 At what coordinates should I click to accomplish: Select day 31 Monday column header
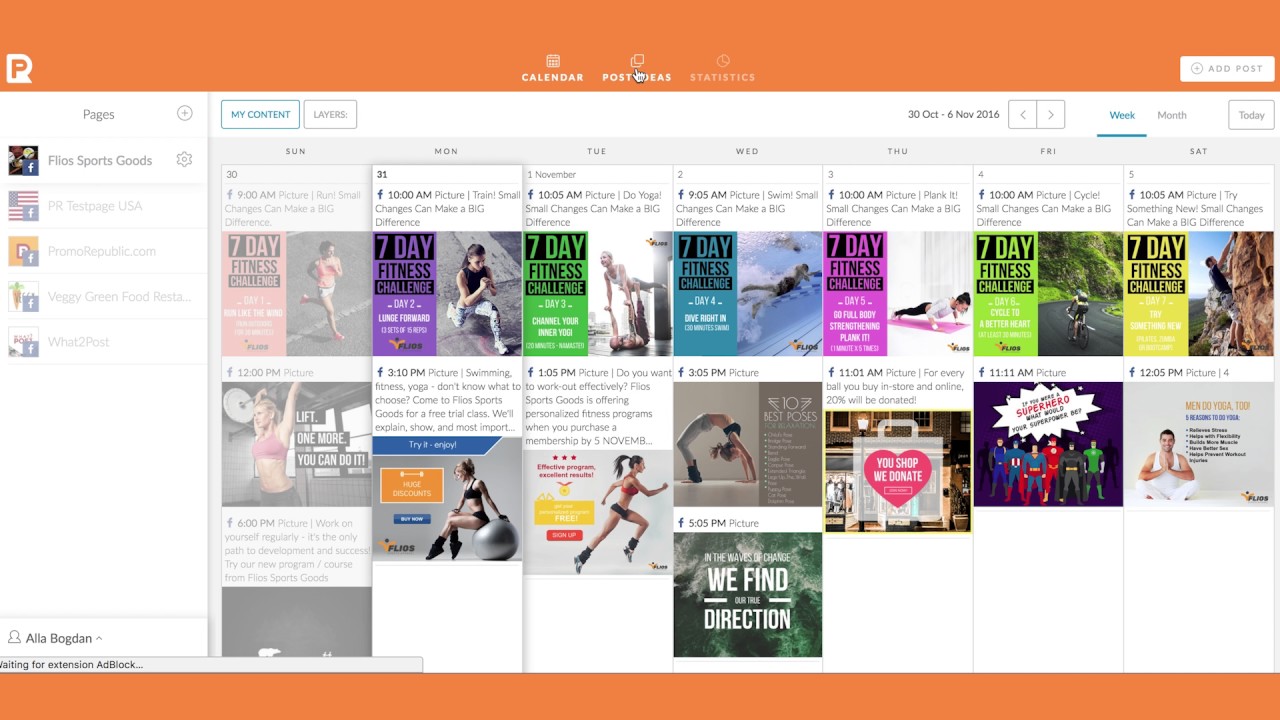point(447,174)
